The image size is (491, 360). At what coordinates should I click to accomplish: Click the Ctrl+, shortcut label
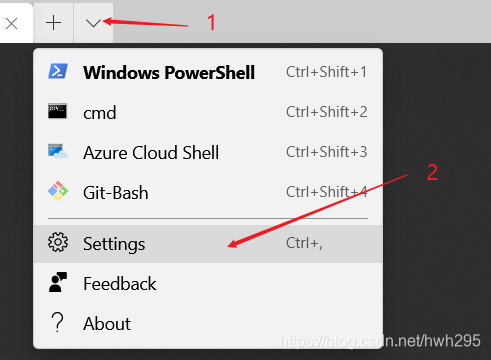(304, 243)
